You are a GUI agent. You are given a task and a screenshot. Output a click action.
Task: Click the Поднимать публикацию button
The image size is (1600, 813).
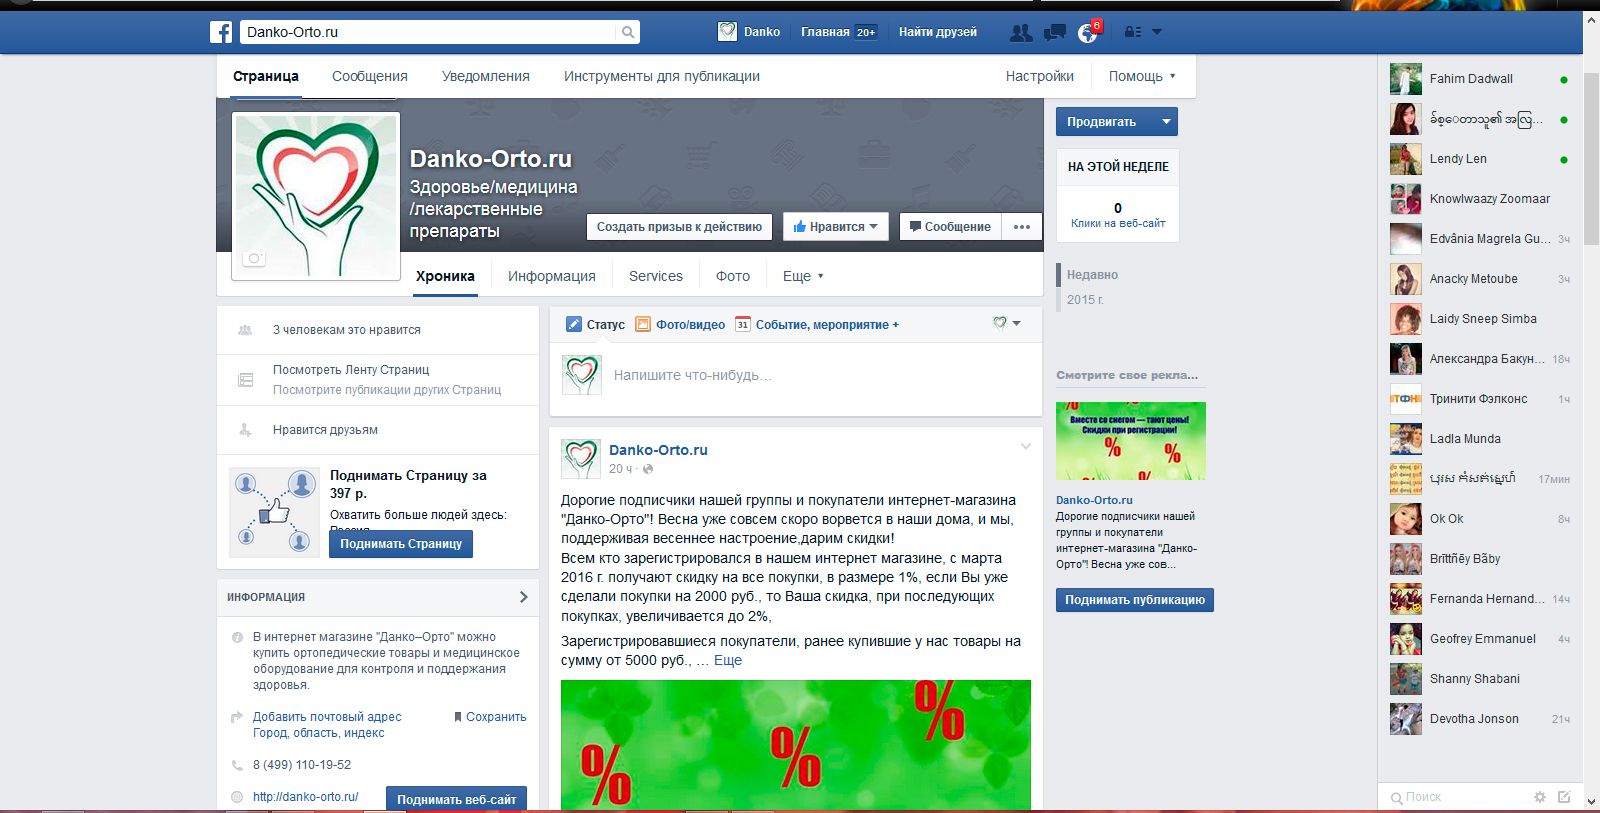[x=1135, y=600]
